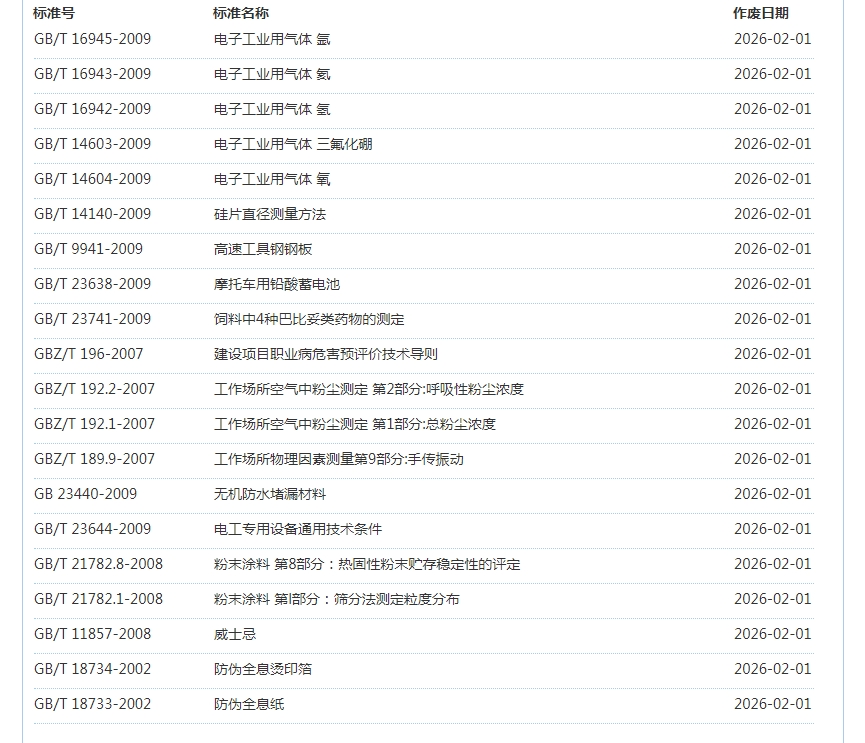Open 硅片直径测量方法 standard
This screenshot has width=865, height=743.
pyautogui.click(x=270, y=214)
